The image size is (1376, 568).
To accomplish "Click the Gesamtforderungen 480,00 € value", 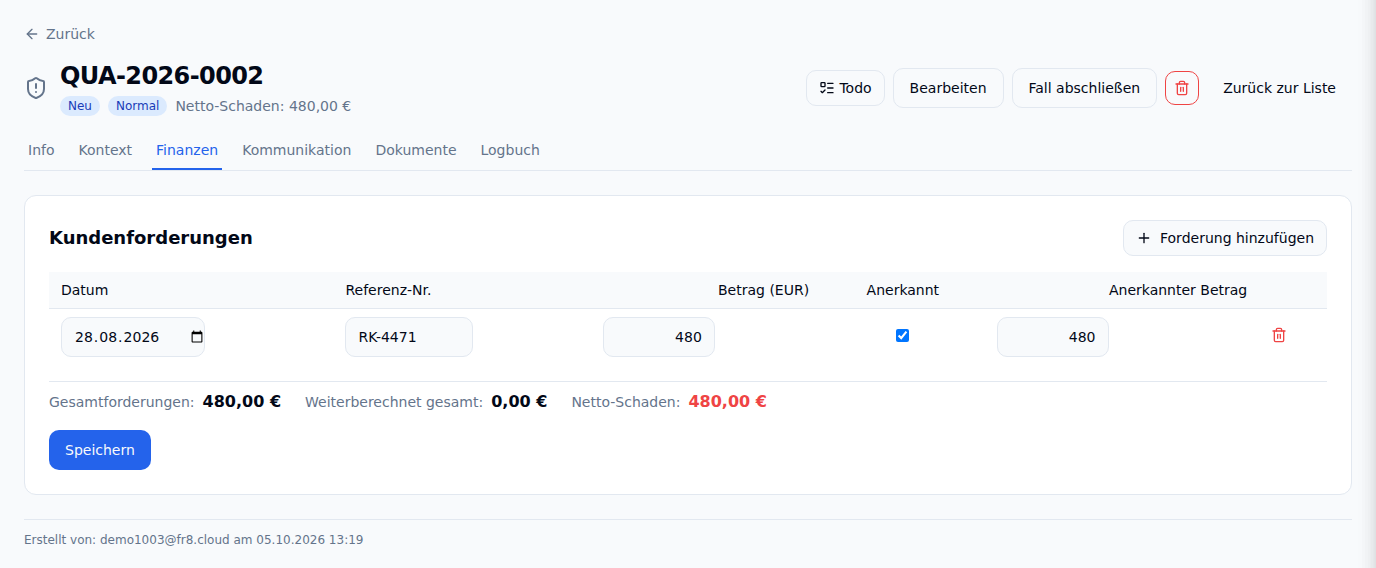I will pos(242,402).
